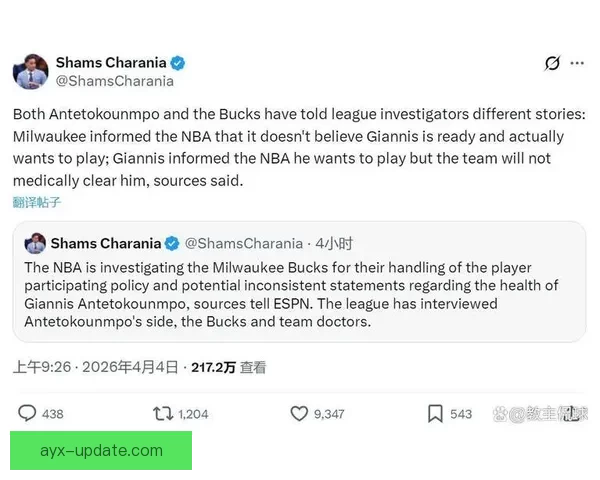Open the 上午9:26 · 2026年4月4日 timestamp
This screenshot has height=480, width=600.
(x=96, y=367)
